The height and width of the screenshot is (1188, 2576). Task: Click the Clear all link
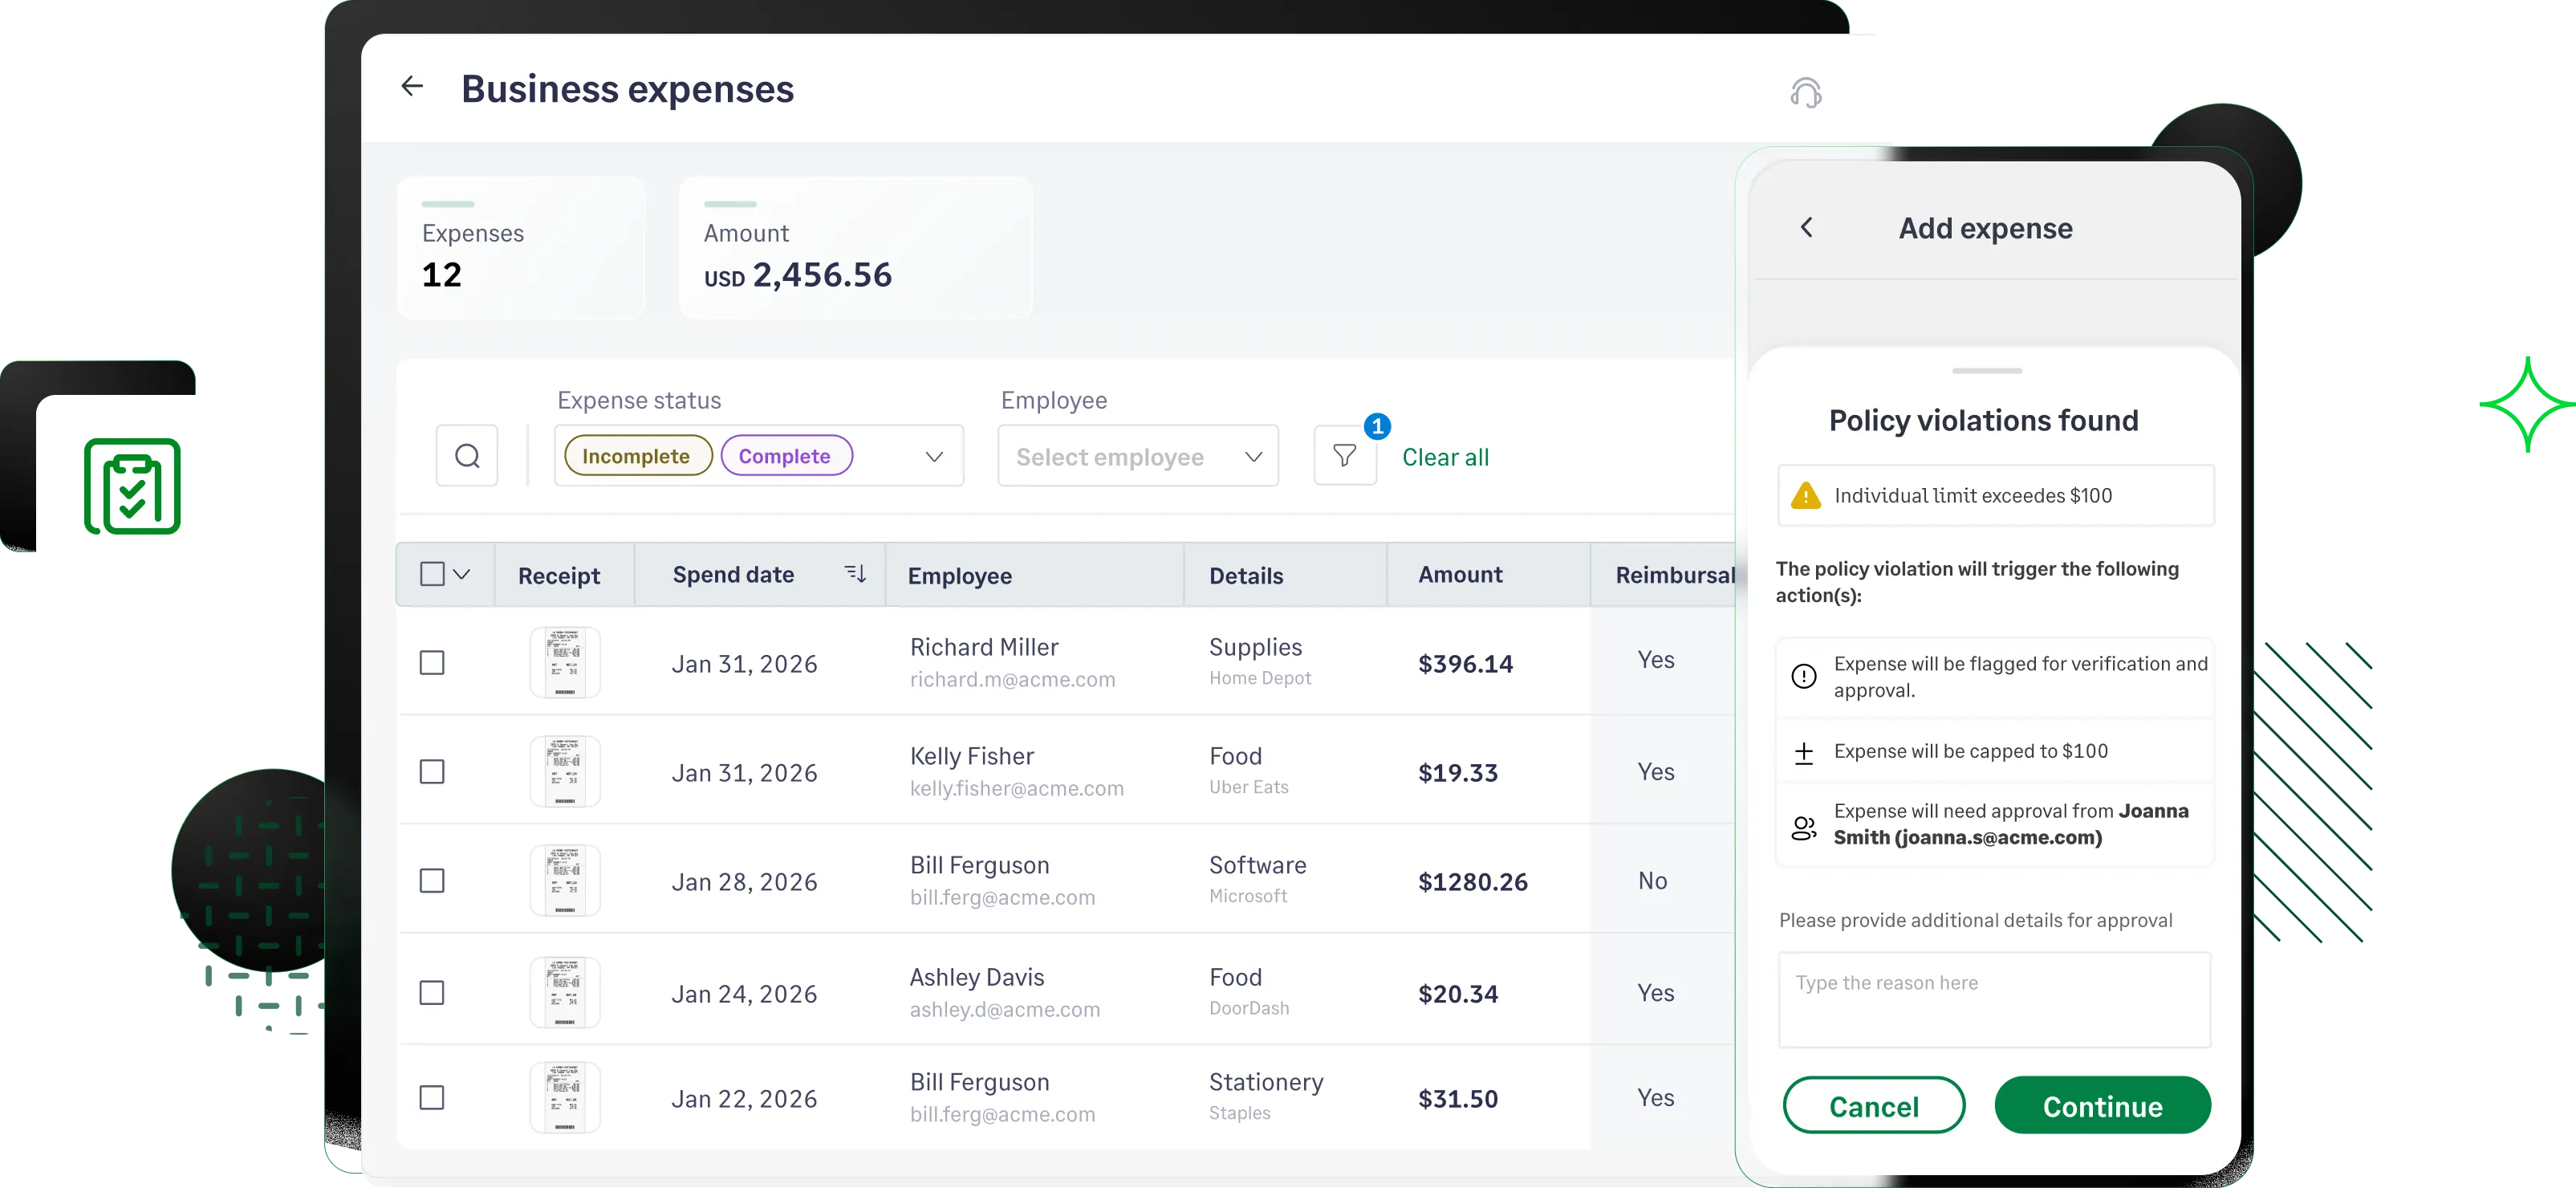tap(1445, 457)
